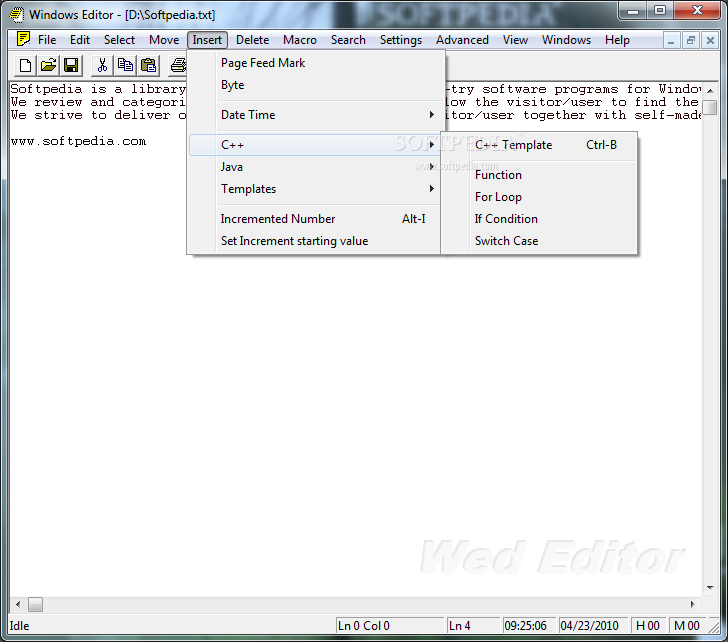Click the horizontal scrollbar right arrow
The height and width of the screenshot is (642, 728).
693,604
